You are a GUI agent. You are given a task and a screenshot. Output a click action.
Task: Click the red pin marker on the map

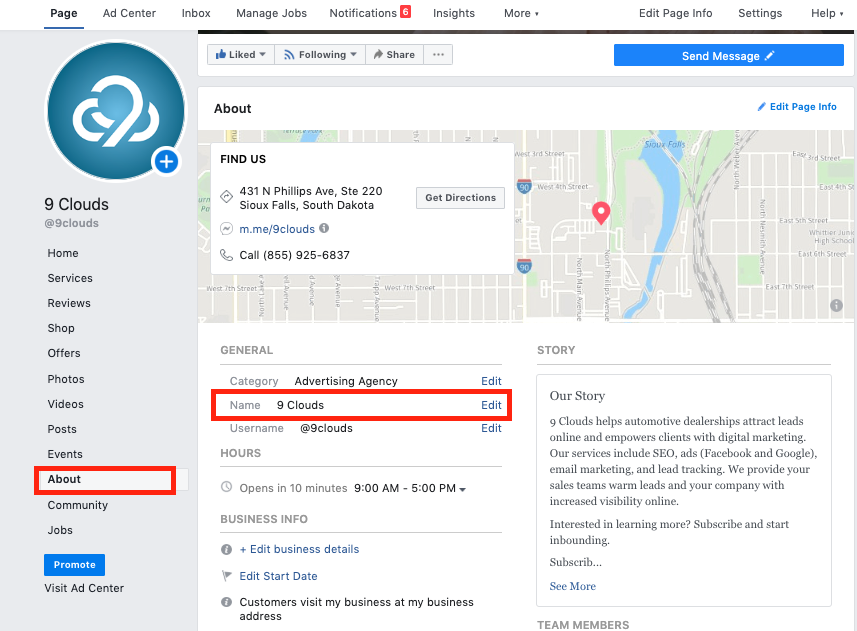pyautogui.click(x=601, y=212)
